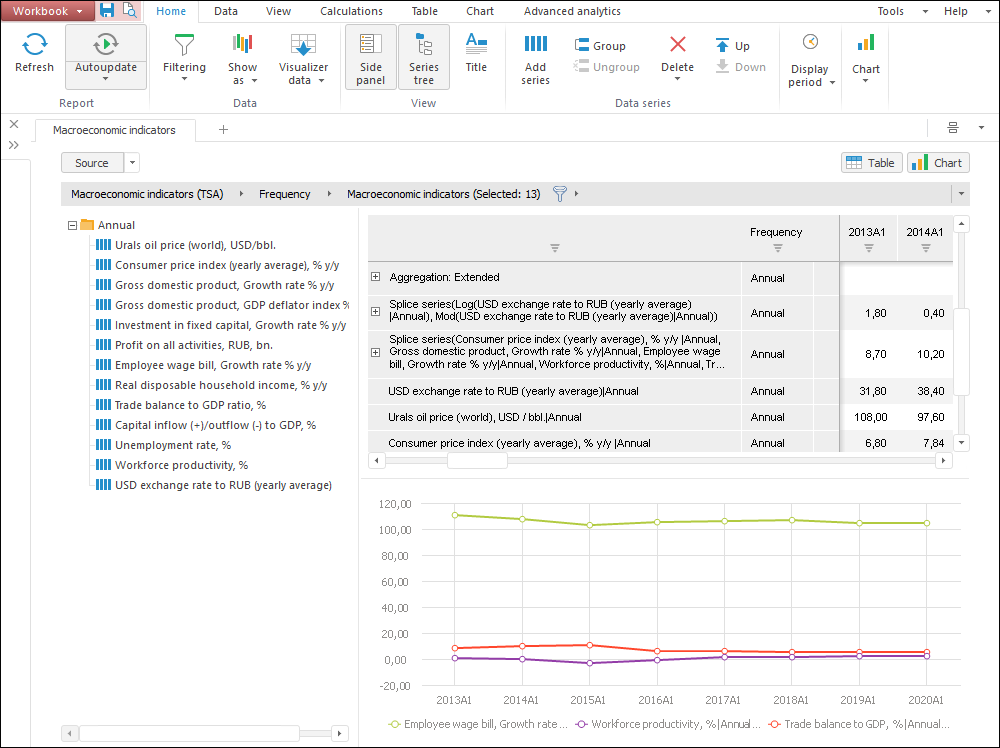This screenshot has height=748, width=1000.
Task: Toggle the Chart view button at top right
Action: [938, 163]
